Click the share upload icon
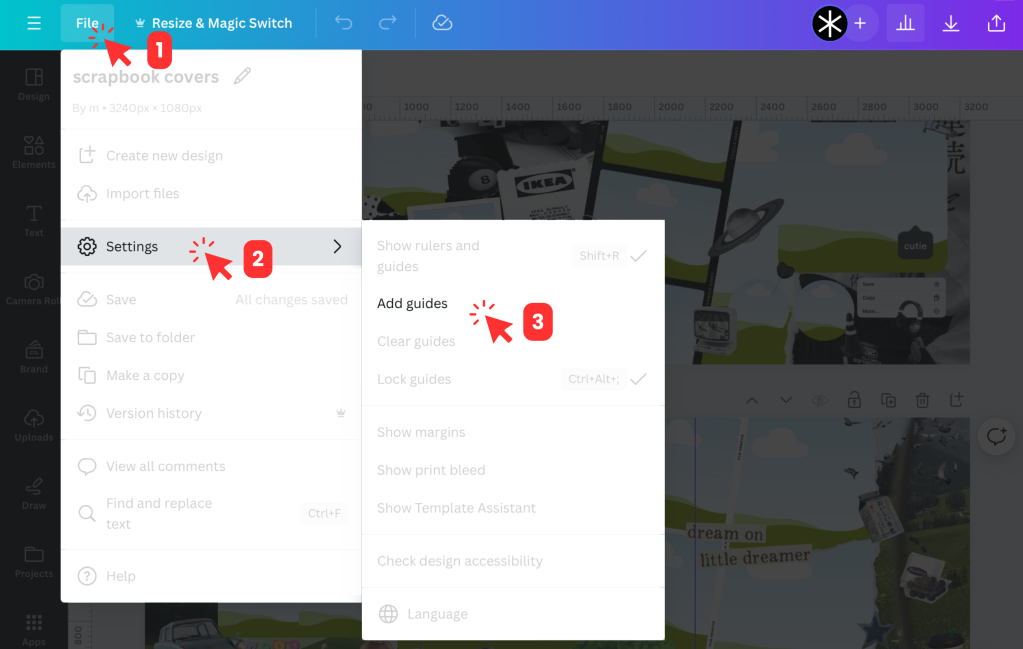This screenshot has height=649, width=1023. [x=996, y=23]
